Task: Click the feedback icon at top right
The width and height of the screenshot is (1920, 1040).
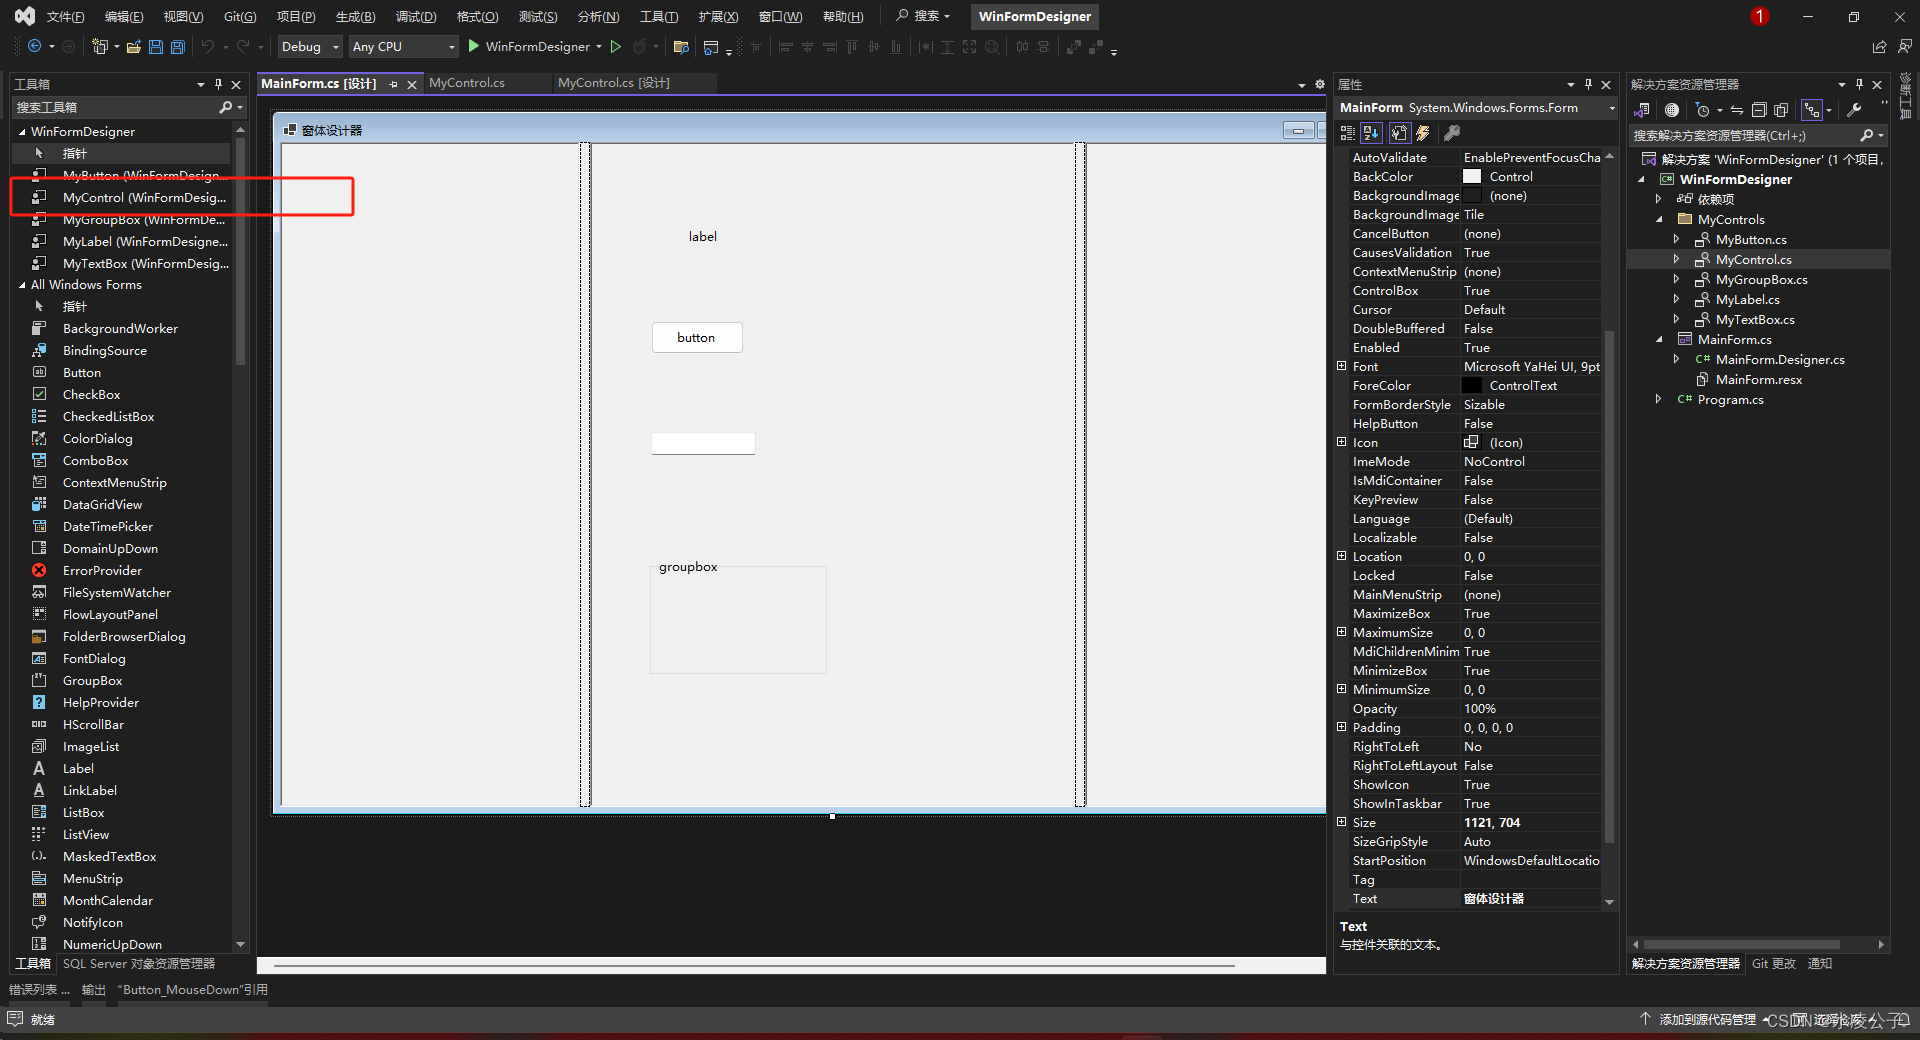Action: (x=1904, y=46)
